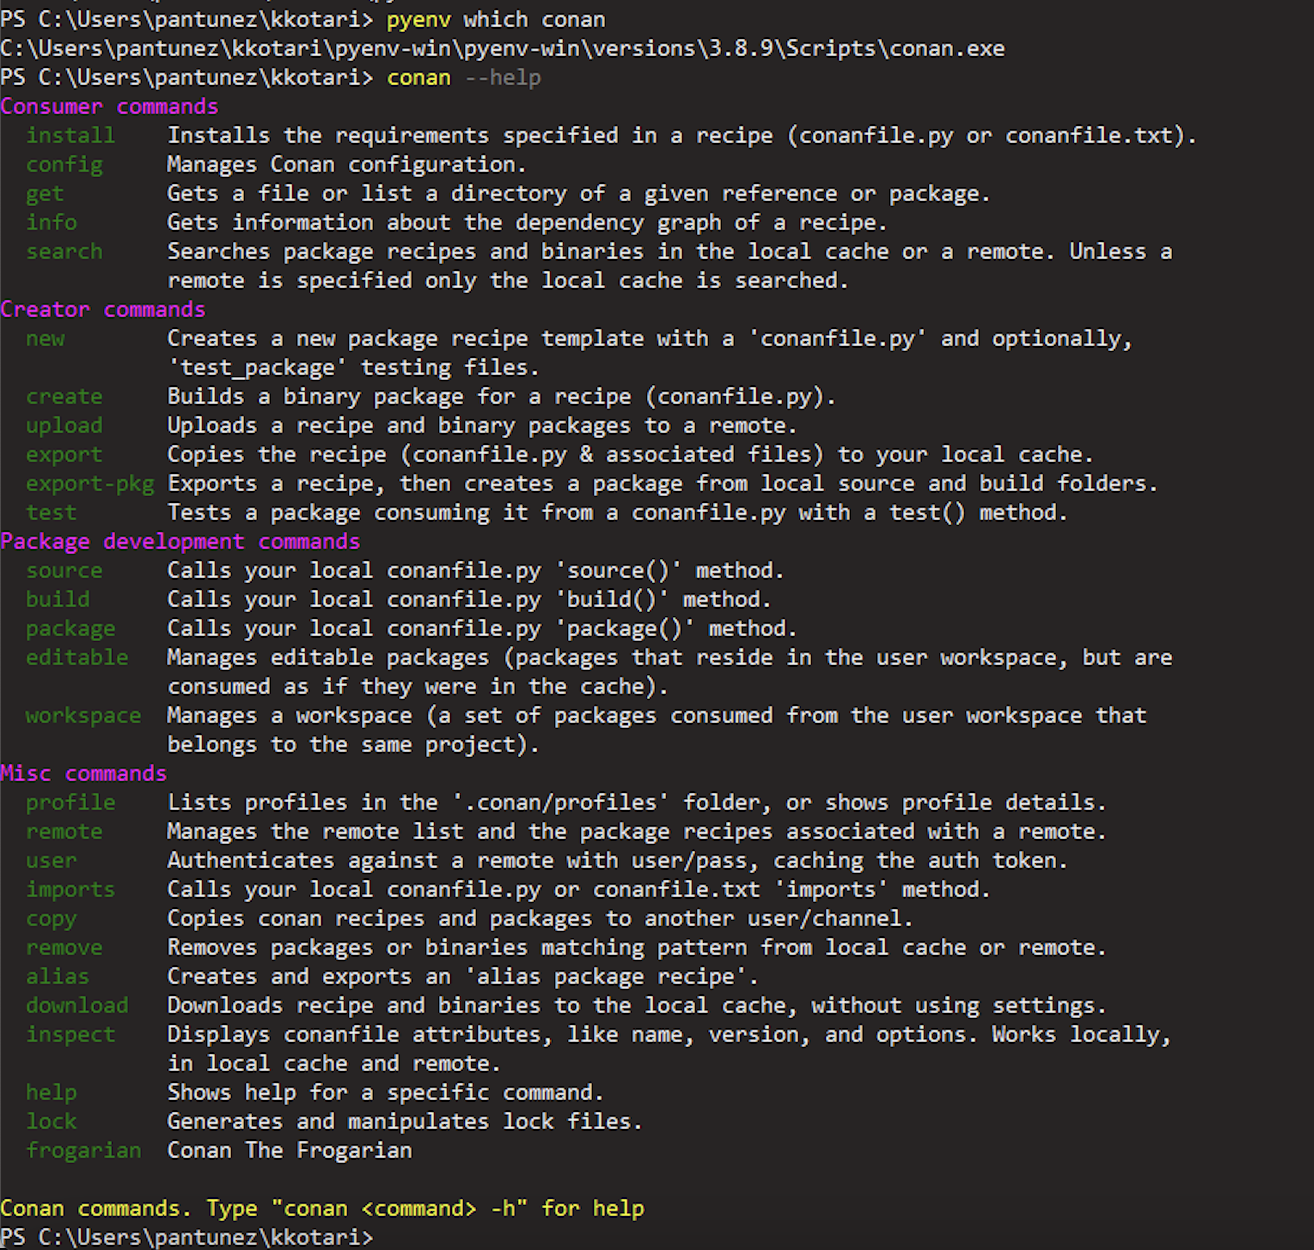Select the 'Package development commands' heading
The width and height of the screenshot is (1314, 1250).
pos(180,541)
